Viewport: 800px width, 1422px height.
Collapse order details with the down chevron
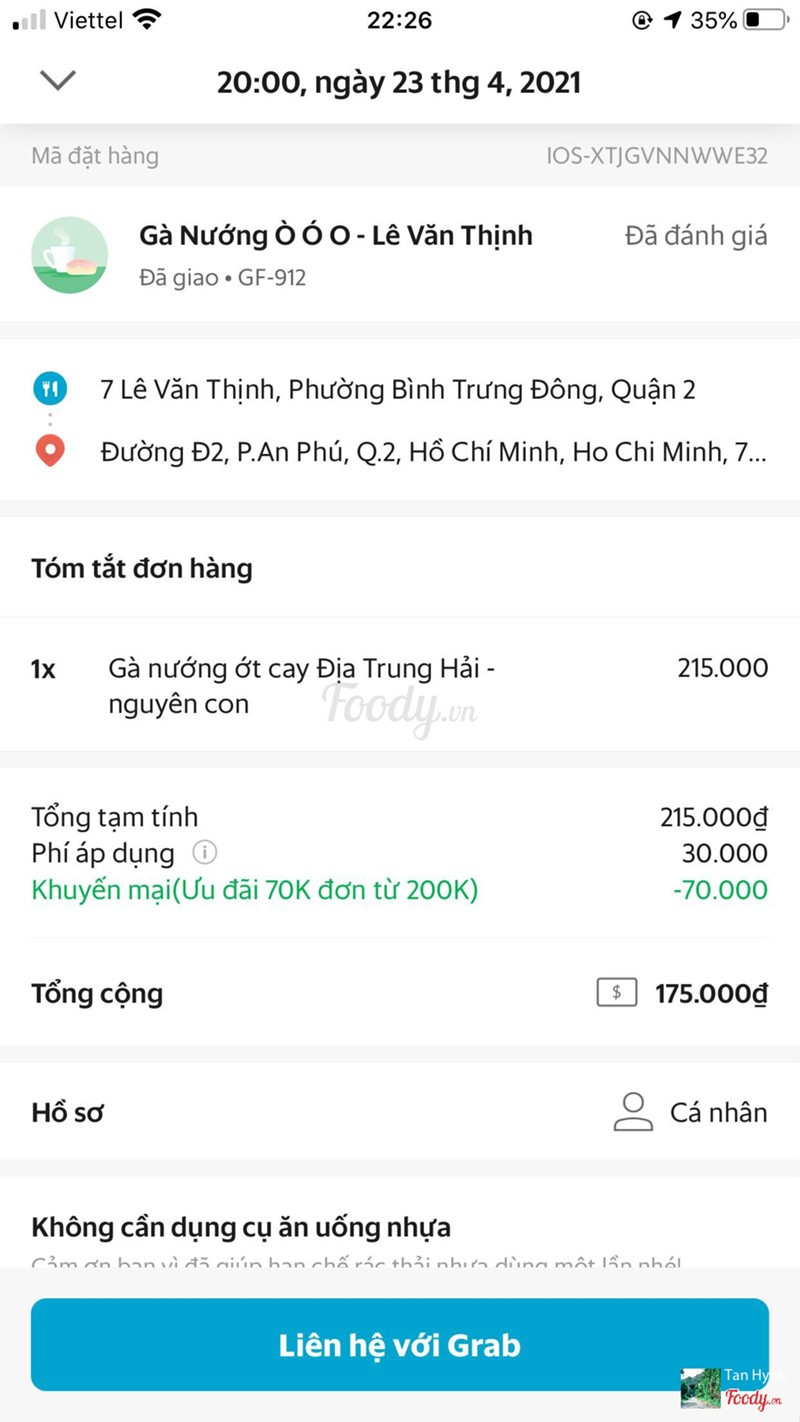[x=58, y=80]
